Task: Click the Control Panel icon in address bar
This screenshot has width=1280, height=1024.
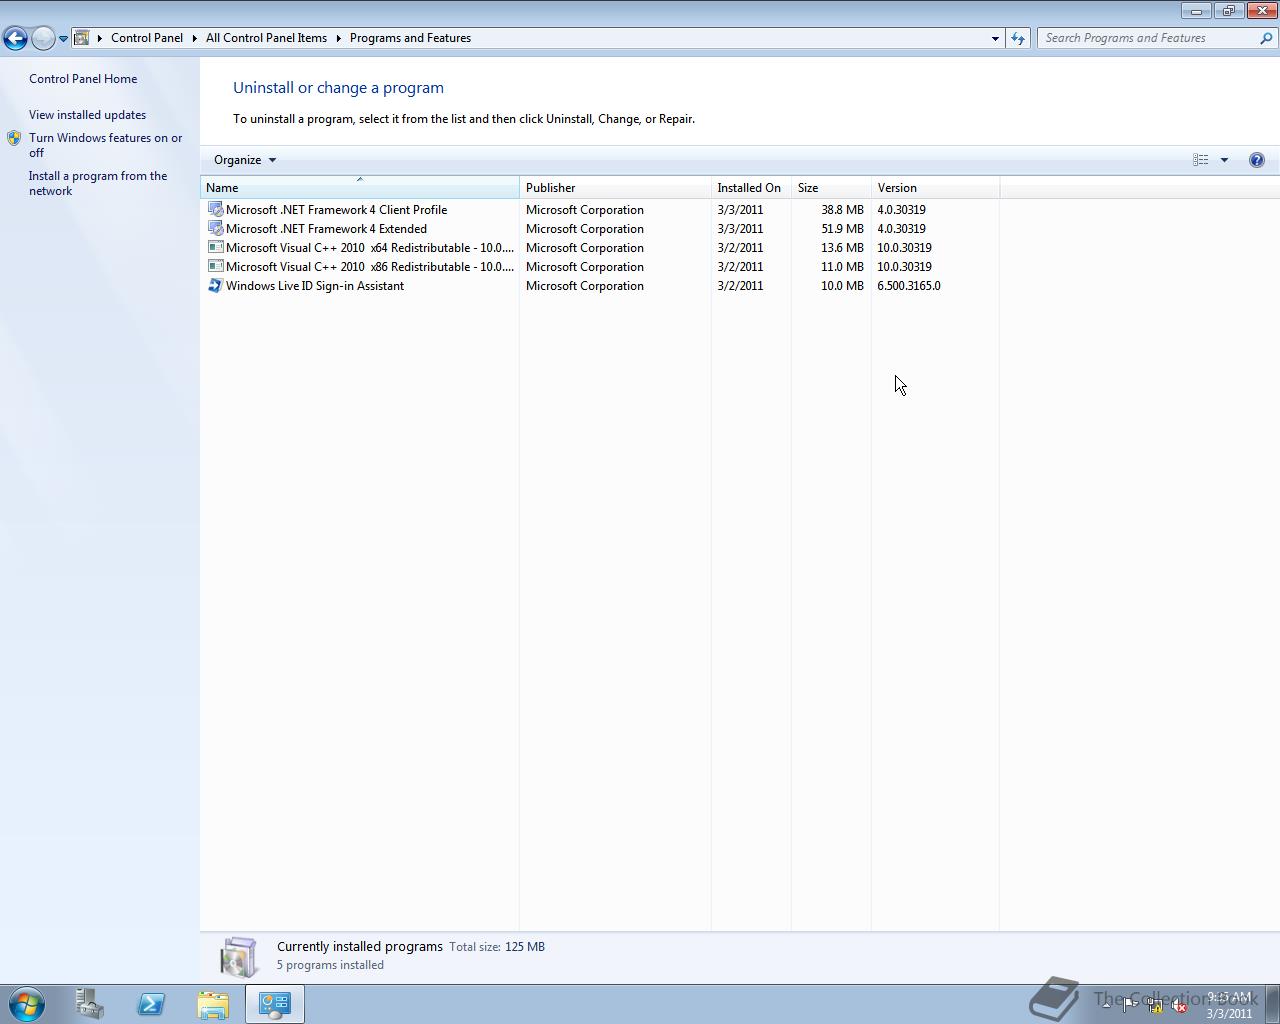Action: click(83, 38)
